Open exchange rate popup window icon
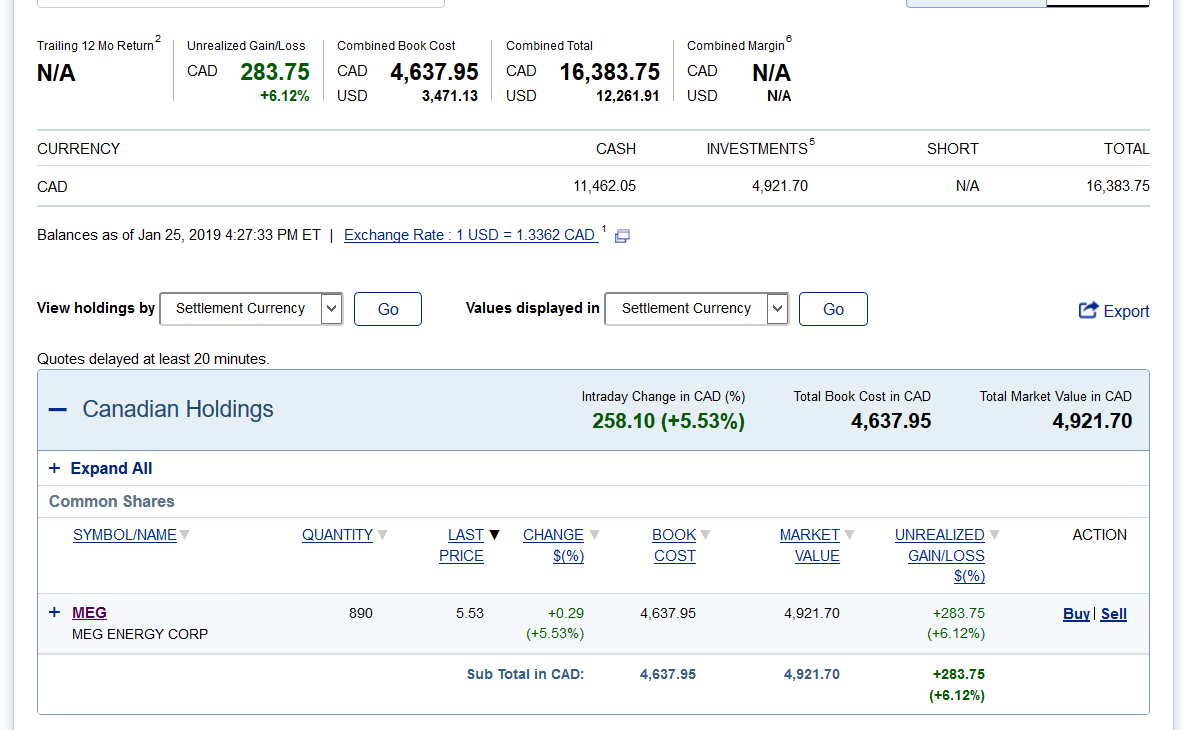The image size is (1183, 730). [622, 236]
